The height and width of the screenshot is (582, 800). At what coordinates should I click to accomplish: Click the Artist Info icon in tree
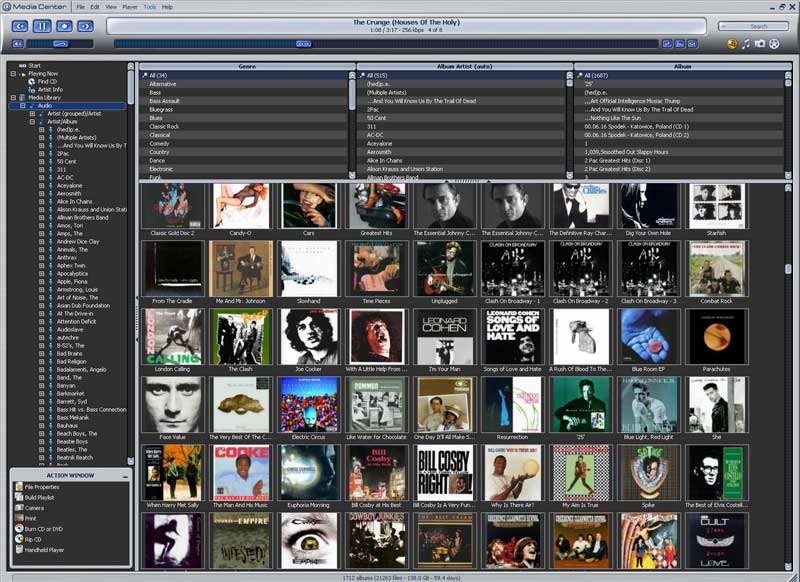[32, 90]
